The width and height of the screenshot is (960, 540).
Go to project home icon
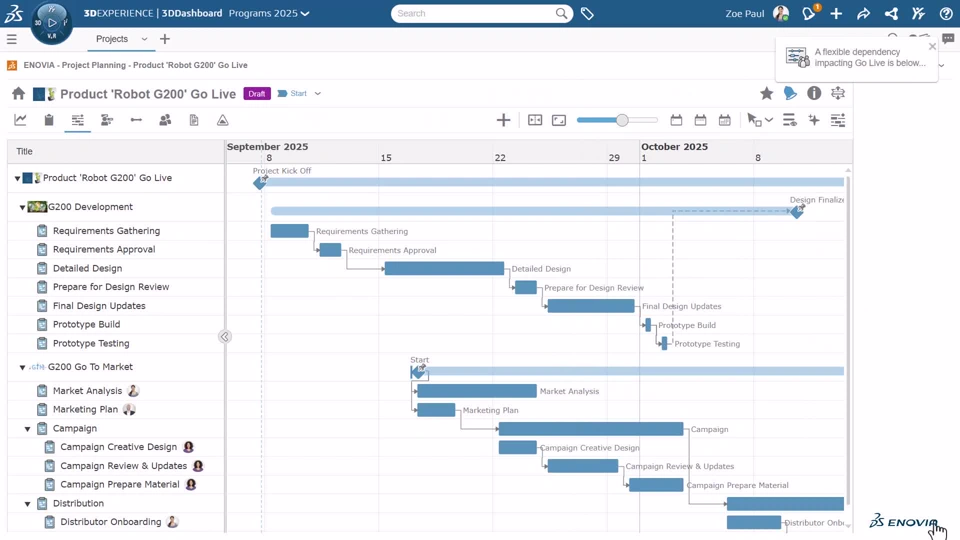point(18,94)
